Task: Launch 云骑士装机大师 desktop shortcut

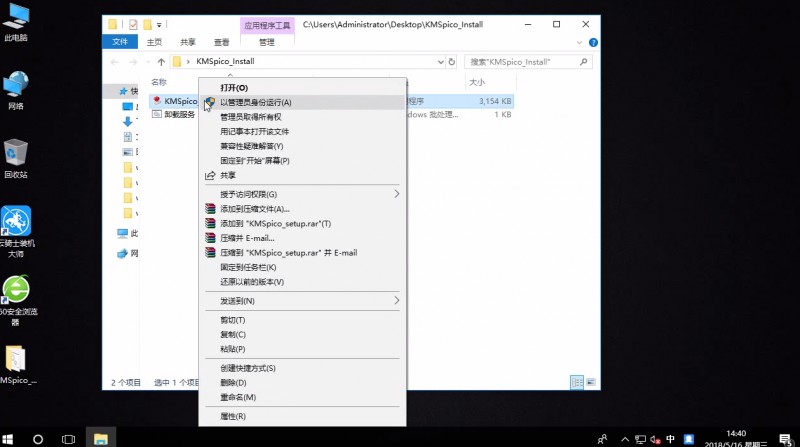Action: pyautogui.click(x=16, y=232)
